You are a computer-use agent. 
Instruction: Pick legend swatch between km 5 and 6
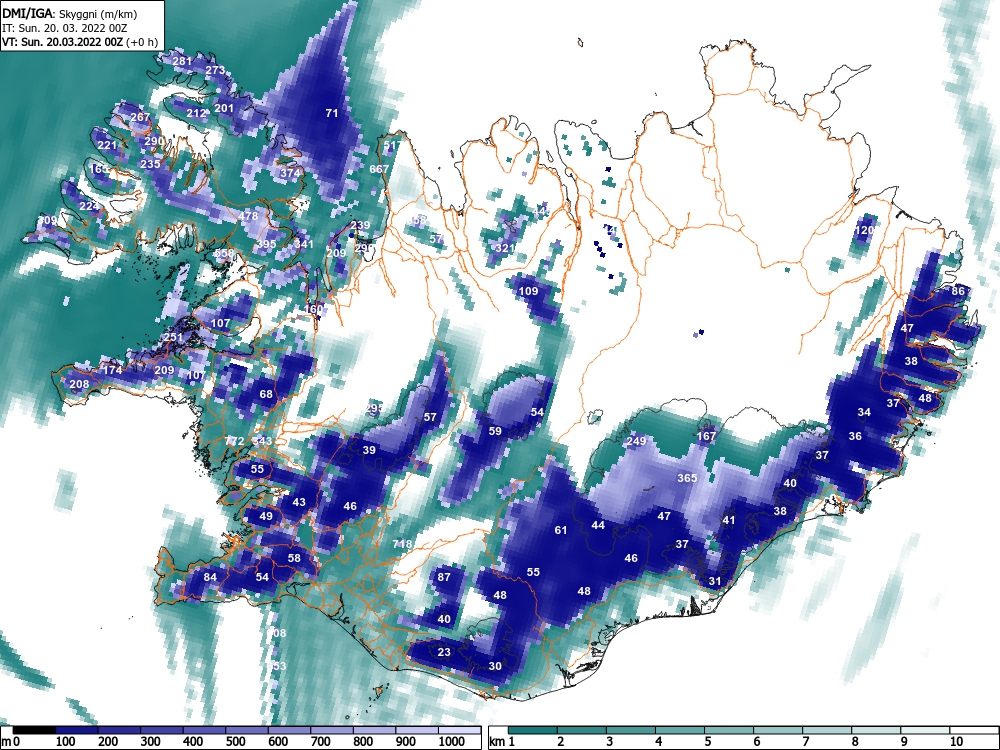pyautogui.click(x=729, y=730)
